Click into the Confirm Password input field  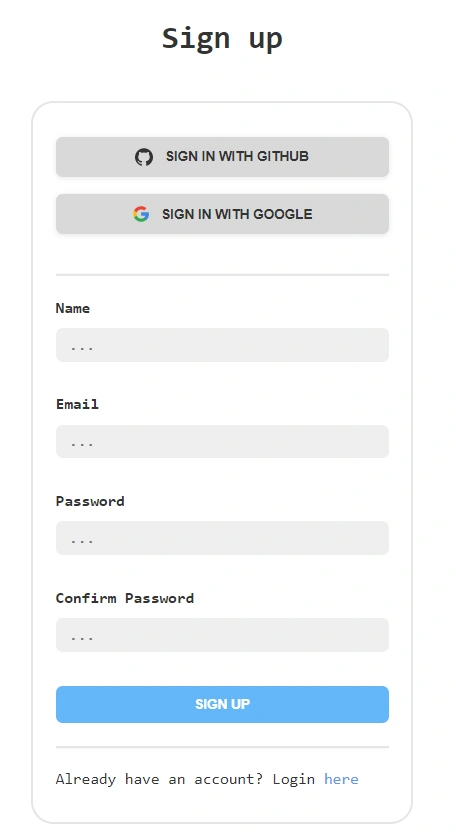[x=222, y=635]
